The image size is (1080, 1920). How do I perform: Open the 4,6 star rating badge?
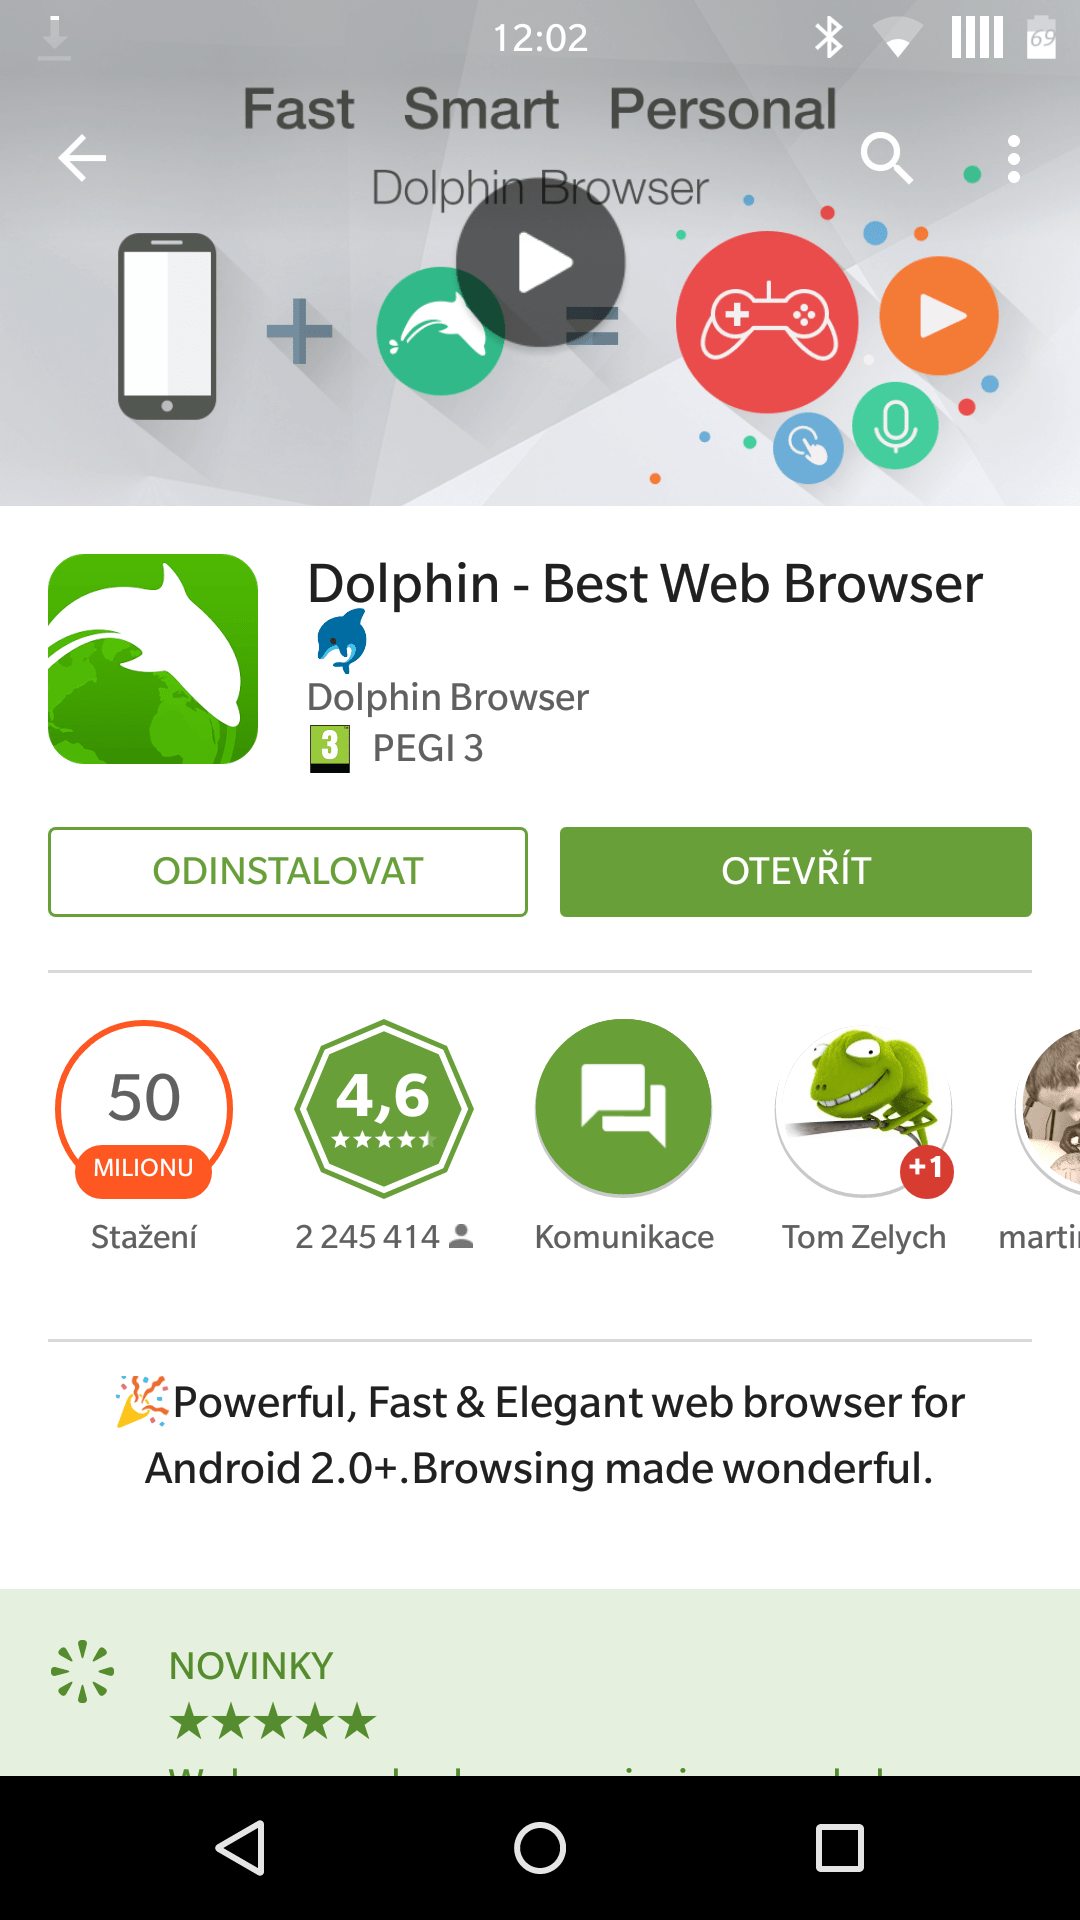tap(384, 1109)
